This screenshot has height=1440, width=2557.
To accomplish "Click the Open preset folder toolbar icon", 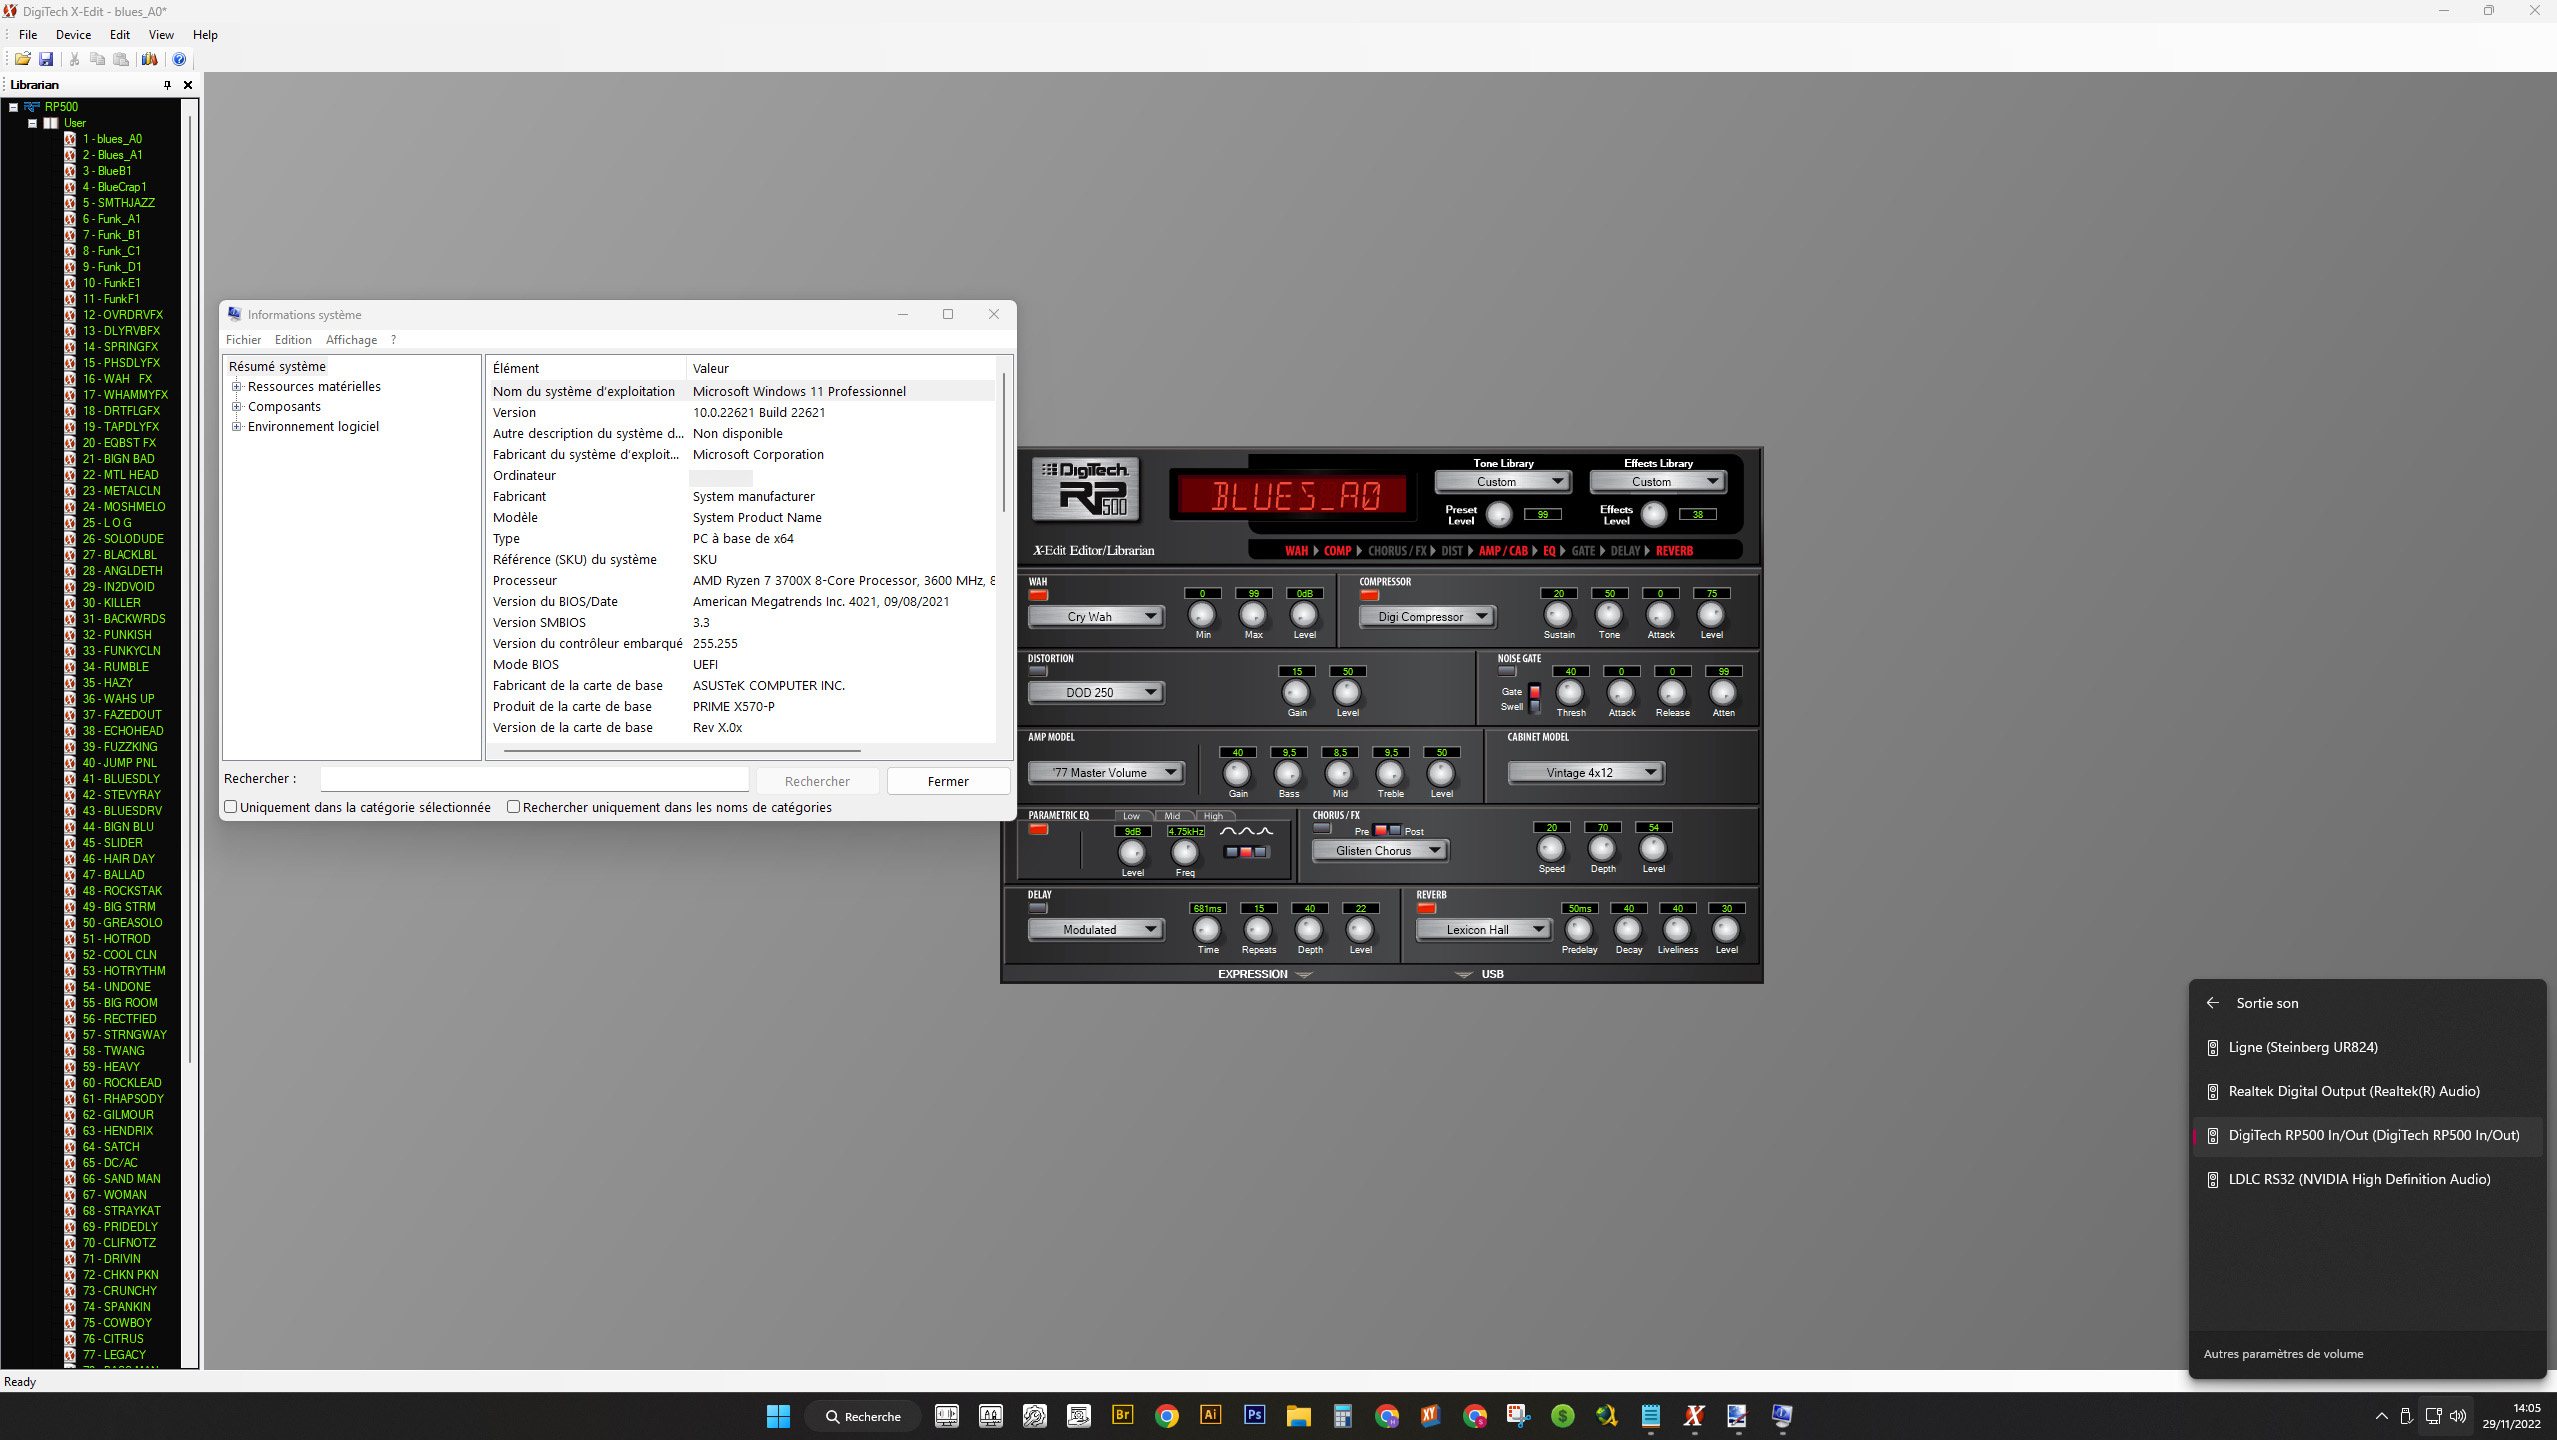I will 22,59.
